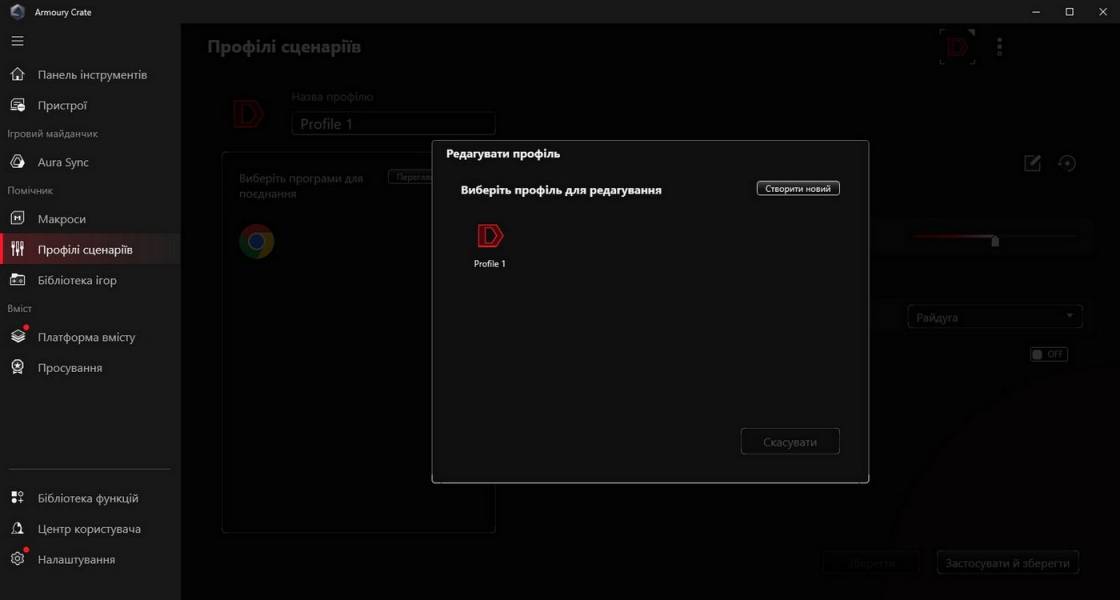Image resolution: width=1120 pixels, height=600 pixels.
Task: Click the Платформа вмісту layers icon
Action: tap(18, 336)
